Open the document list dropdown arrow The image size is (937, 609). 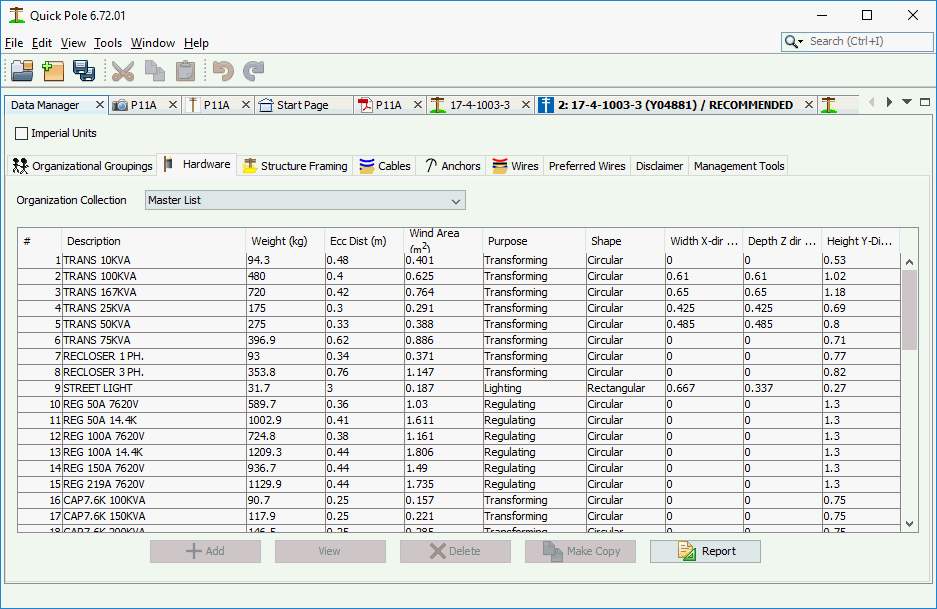point(907,102)
